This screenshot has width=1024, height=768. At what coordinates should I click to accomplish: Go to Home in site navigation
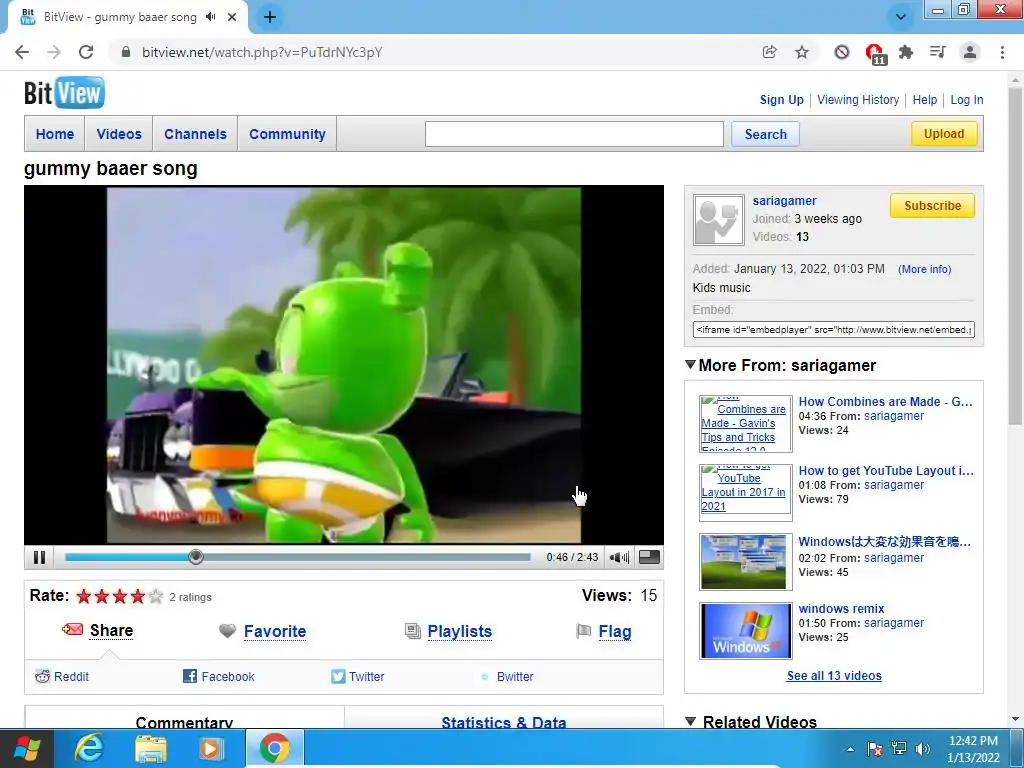click(55, 134)
